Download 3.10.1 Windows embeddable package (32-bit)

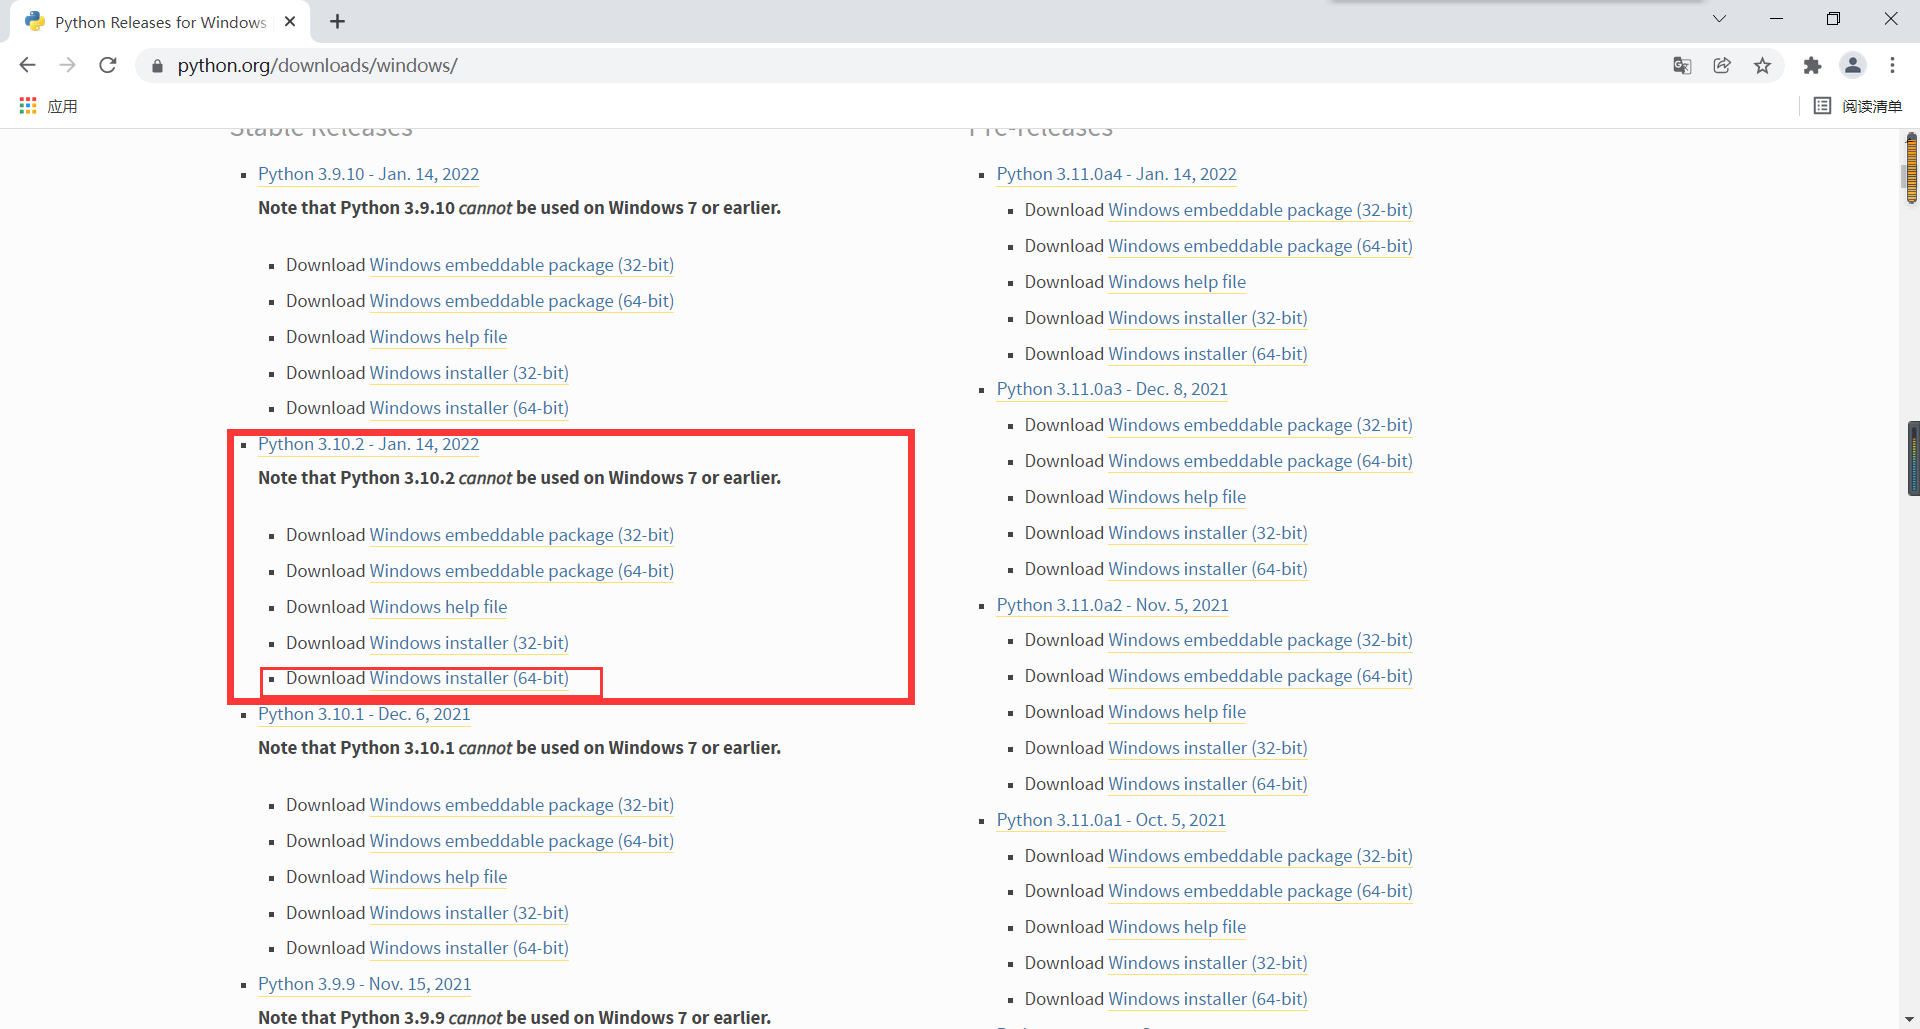(522, 805)
